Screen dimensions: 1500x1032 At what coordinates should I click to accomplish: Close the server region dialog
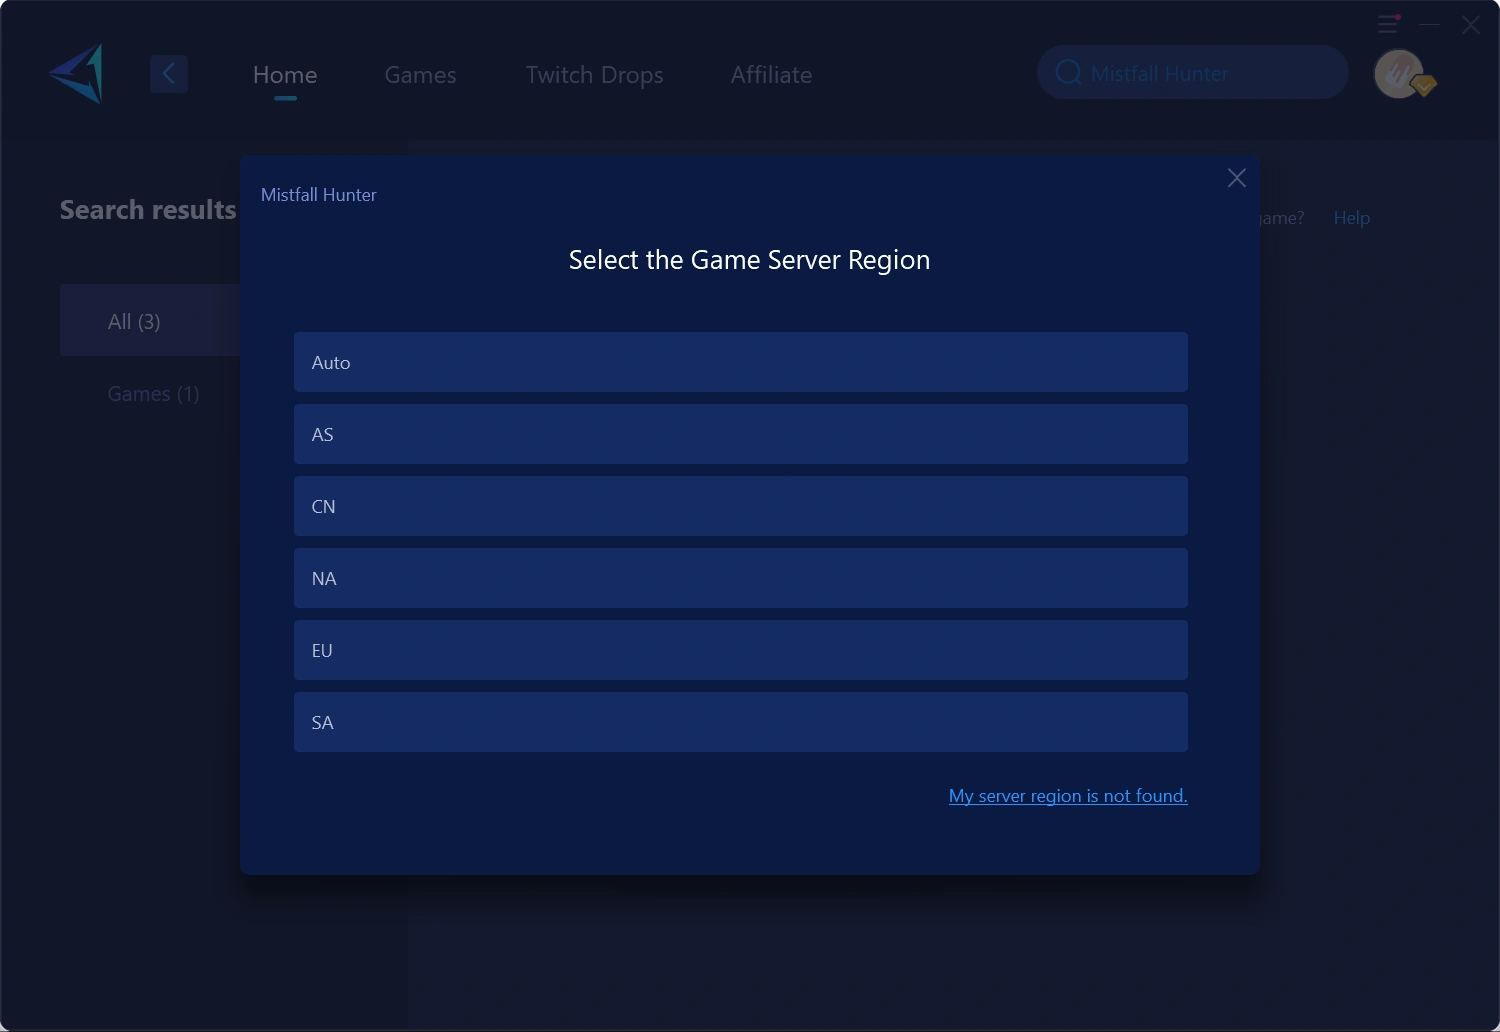pos(1237,178)
